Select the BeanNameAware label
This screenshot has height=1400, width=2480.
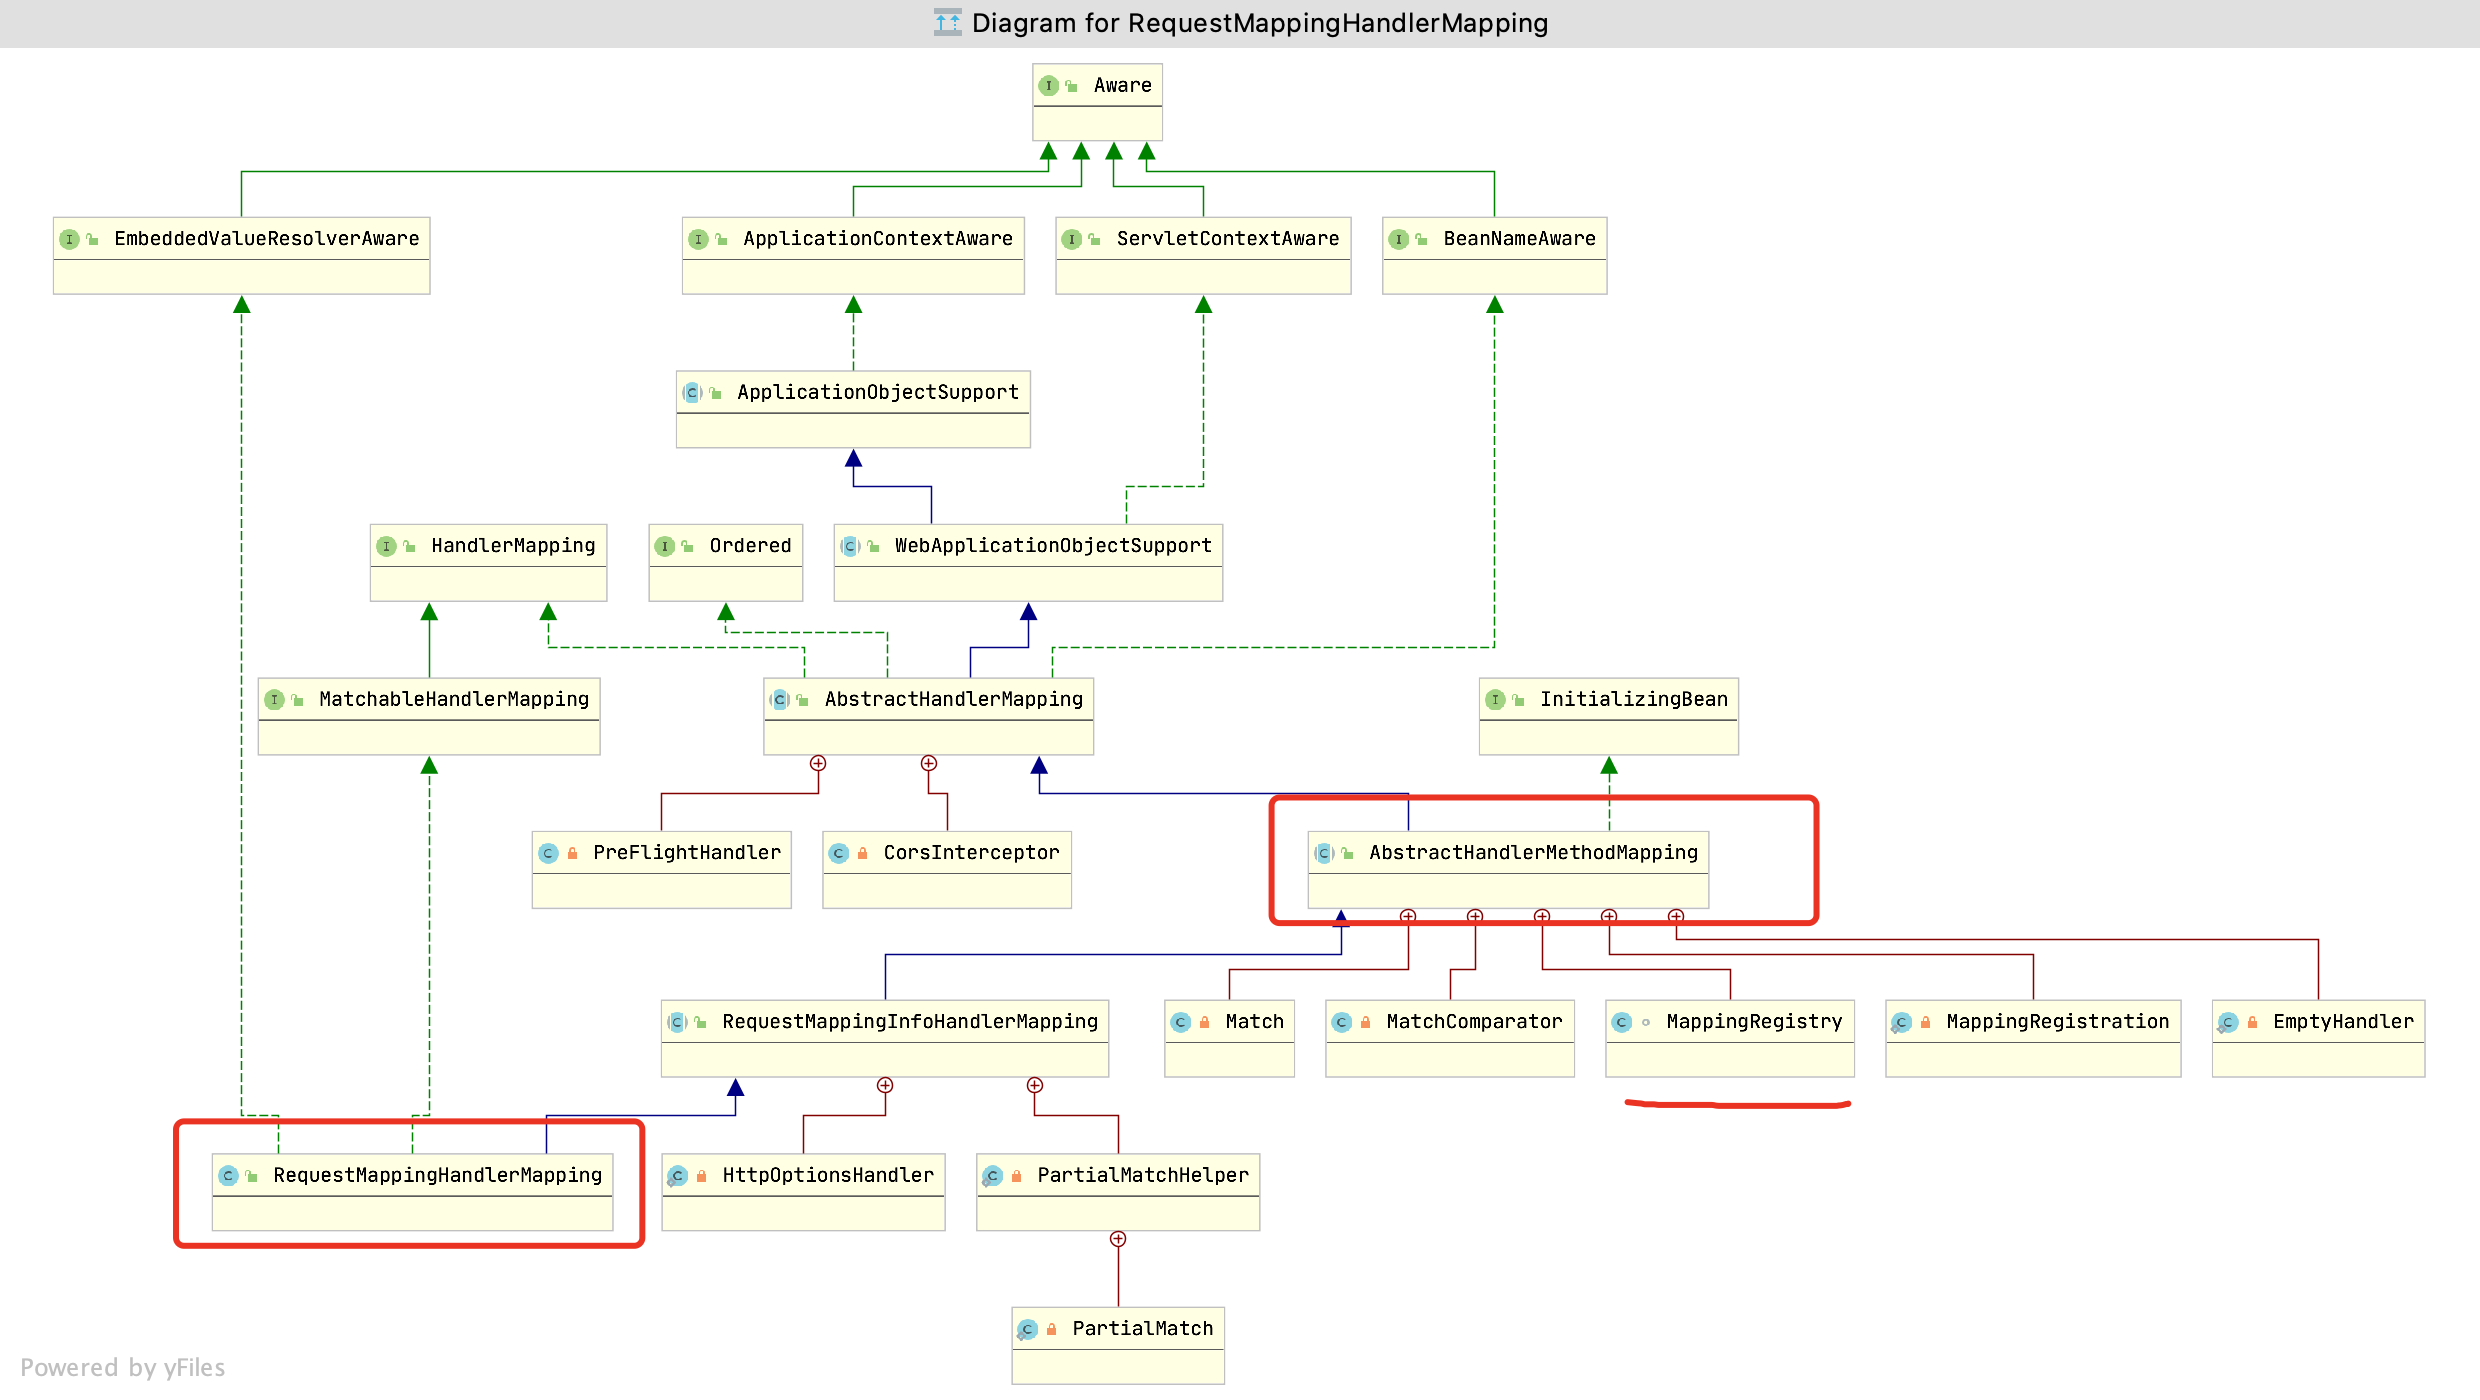pyautogui.click(x=1520, y=239)
